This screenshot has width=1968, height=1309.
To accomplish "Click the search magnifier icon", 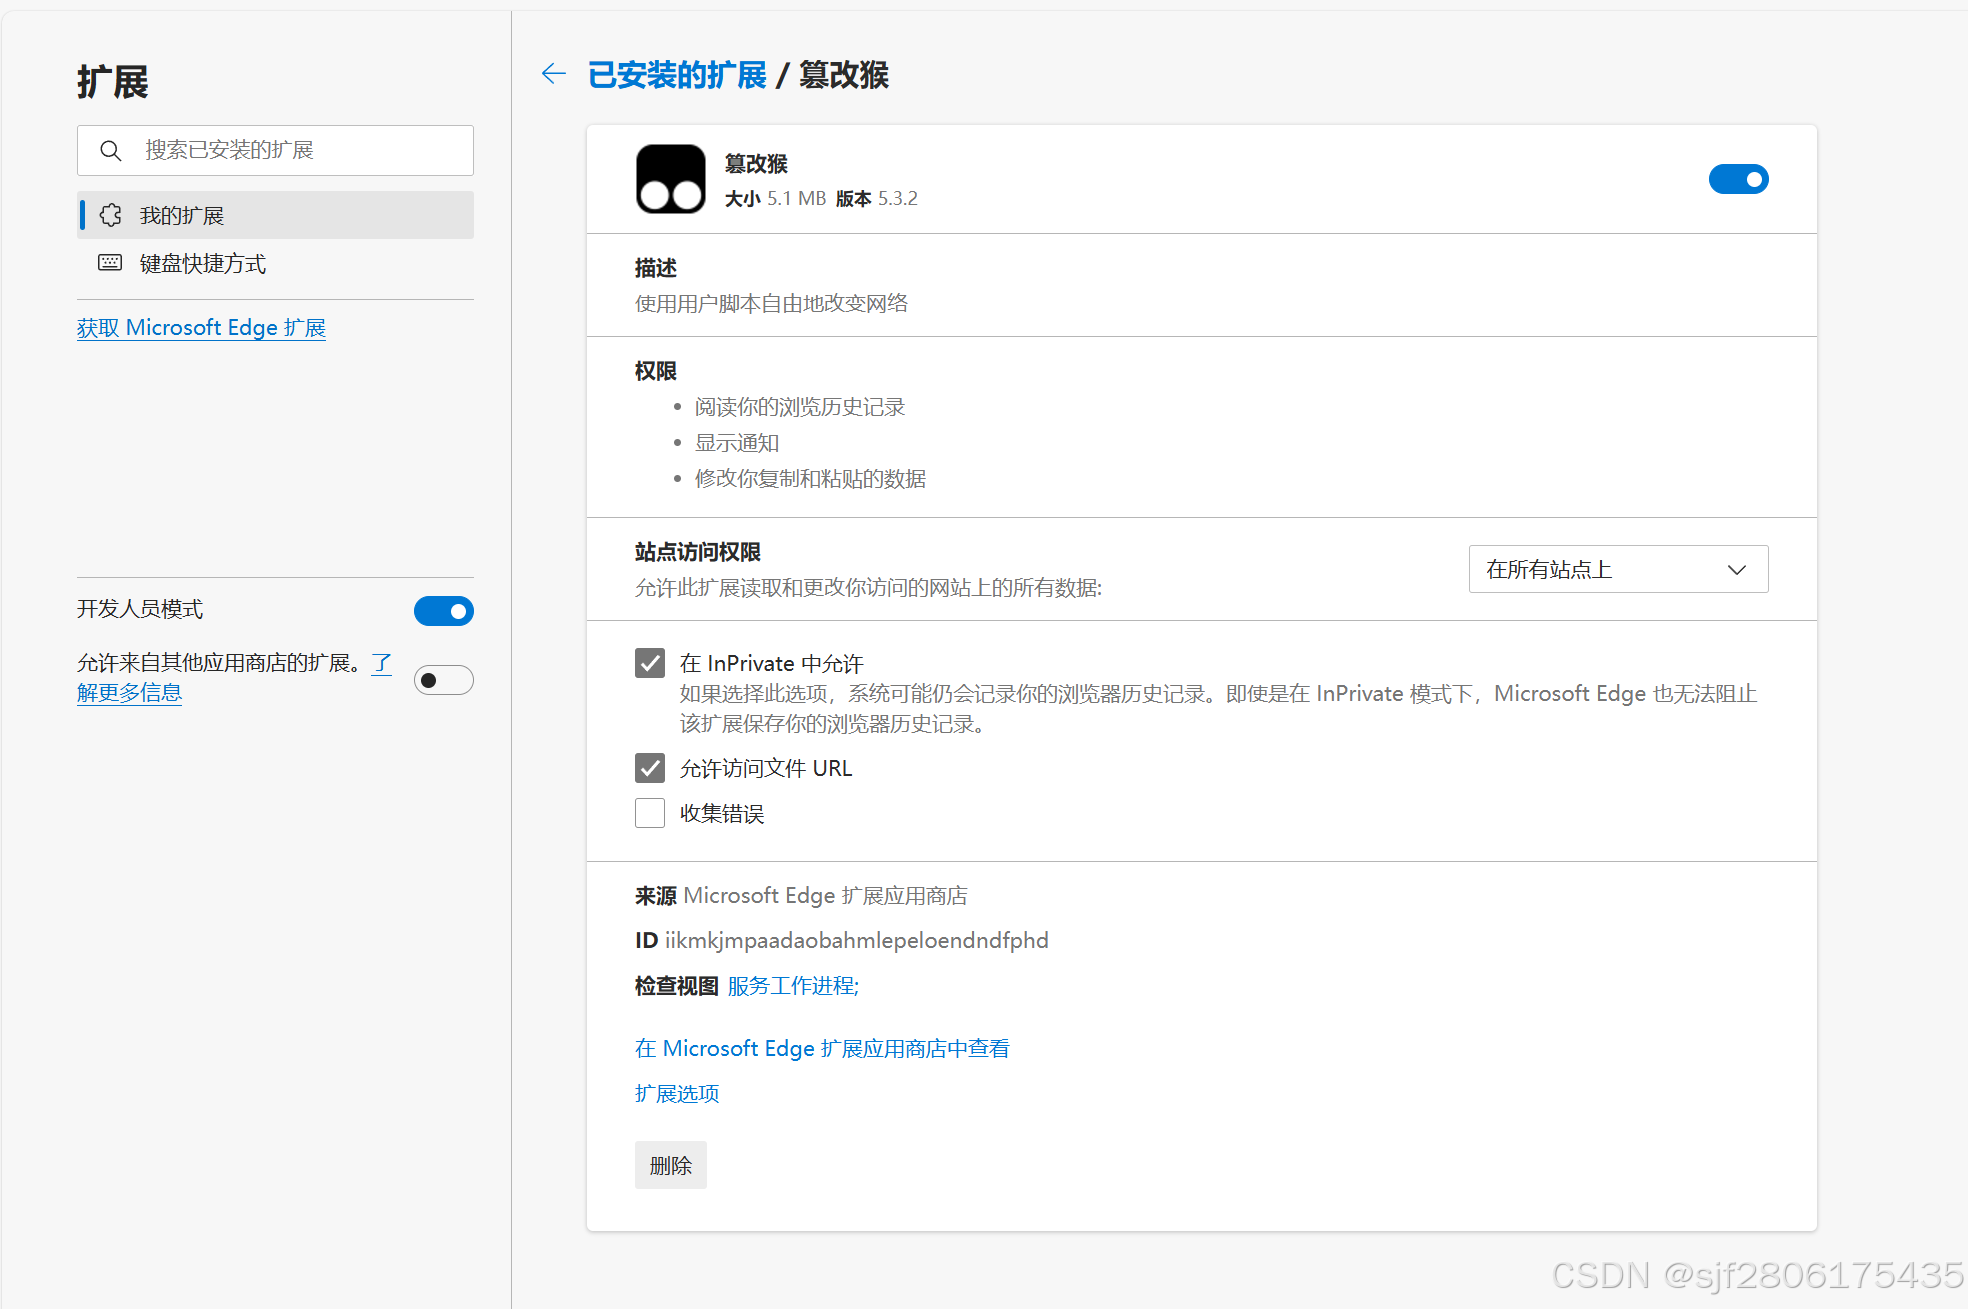I will 110,150.
